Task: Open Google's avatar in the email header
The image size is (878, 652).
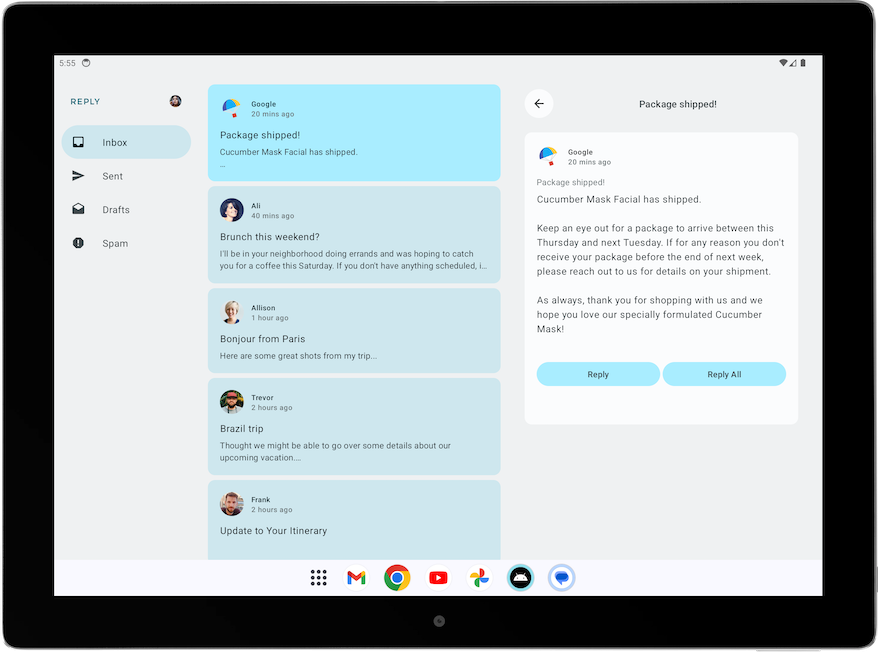Action: click(548, 157)
